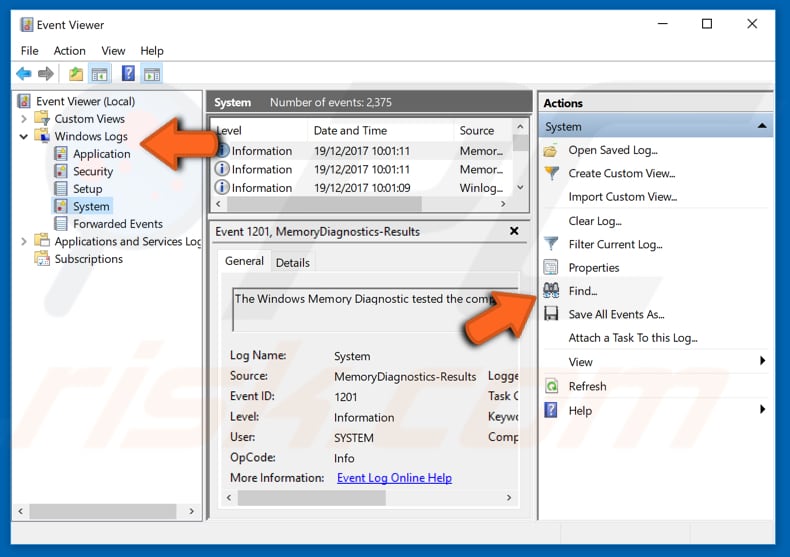The width and height of the screenshot is (790, 557).
Task: Open the Forwarded Events log
Action: 117,224
